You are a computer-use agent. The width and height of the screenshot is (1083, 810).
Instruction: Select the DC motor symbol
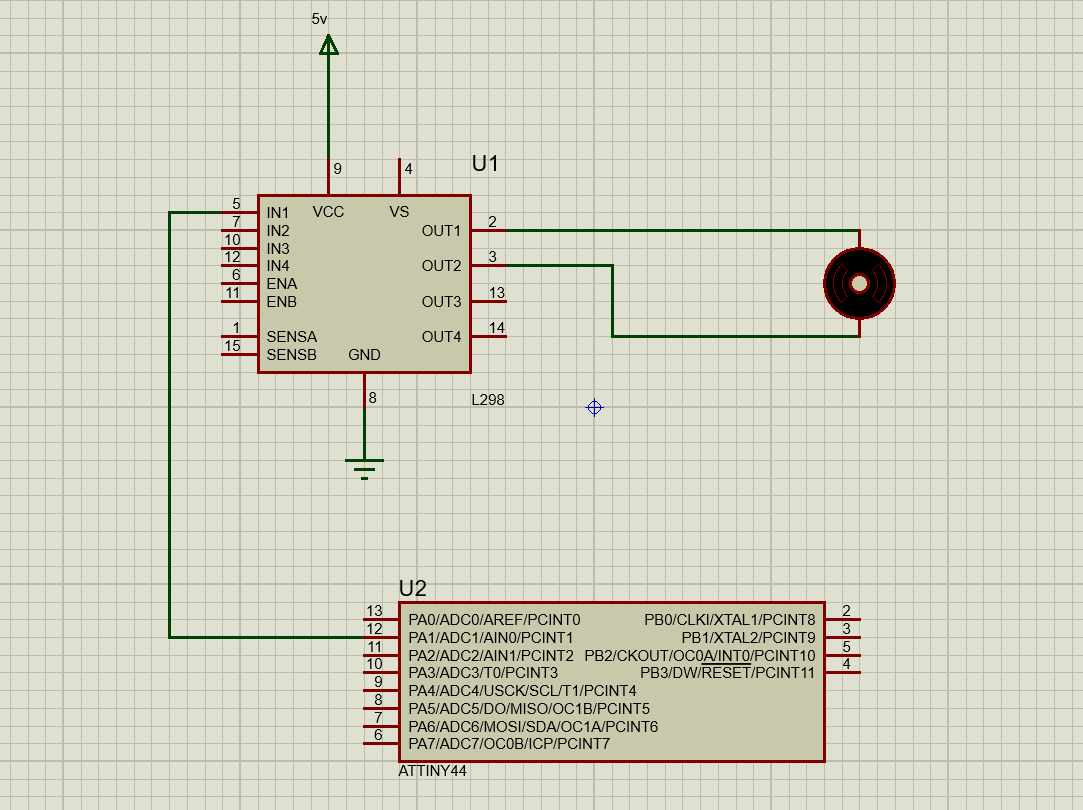tap(859, 284)
